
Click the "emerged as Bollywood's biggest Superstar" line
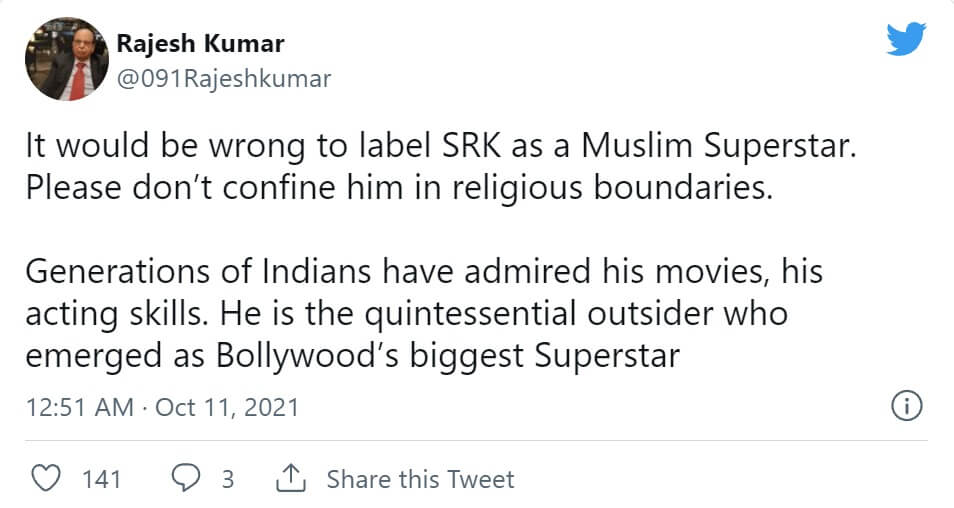pyautogui.click(x=353, y=356)
